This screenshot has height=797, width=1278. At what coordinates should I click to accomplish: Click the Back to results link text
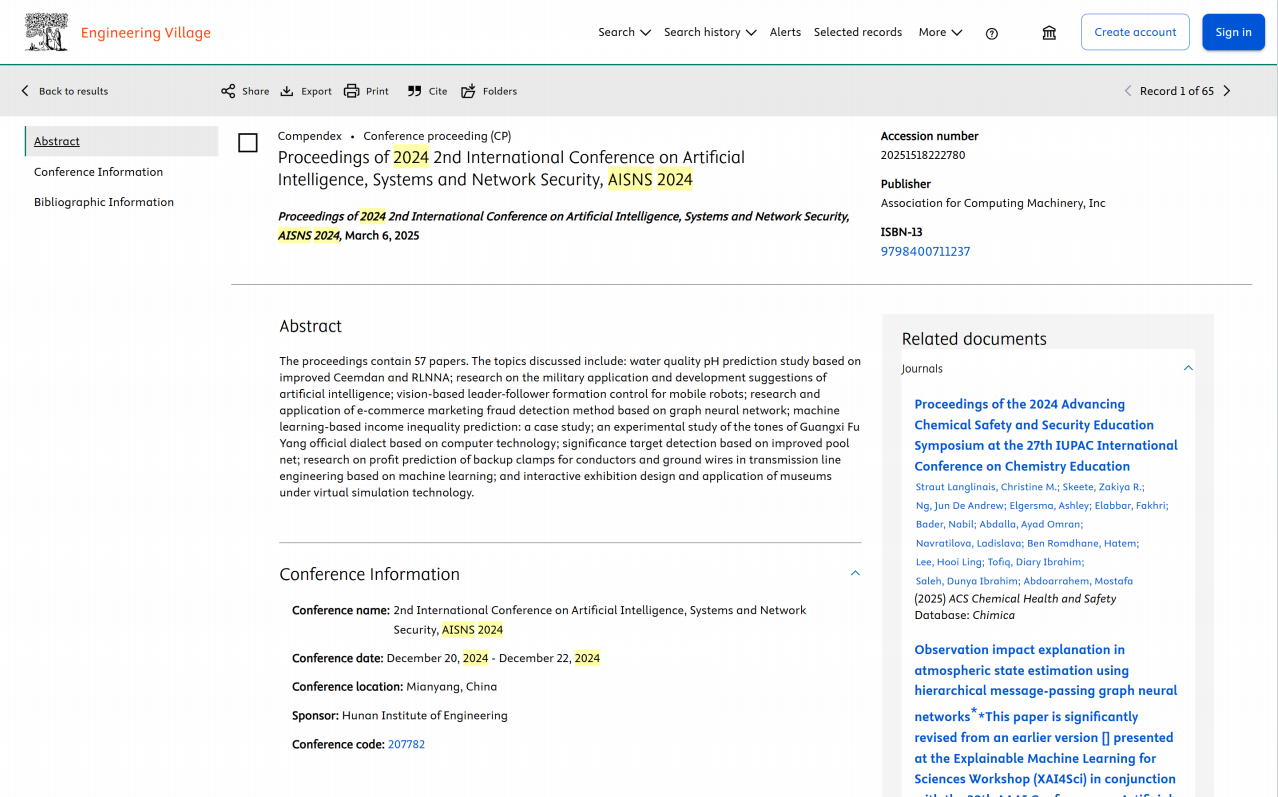click(73, 91)
